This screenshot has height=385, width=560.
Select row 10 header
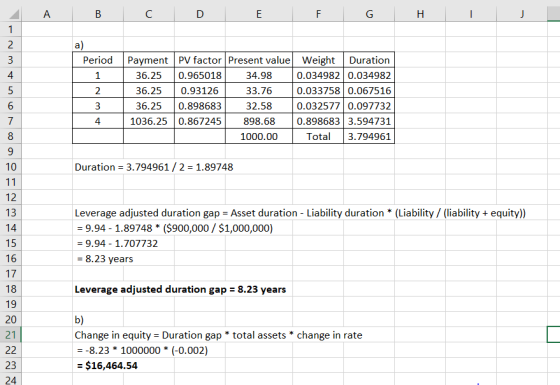[x=11, y=167]
